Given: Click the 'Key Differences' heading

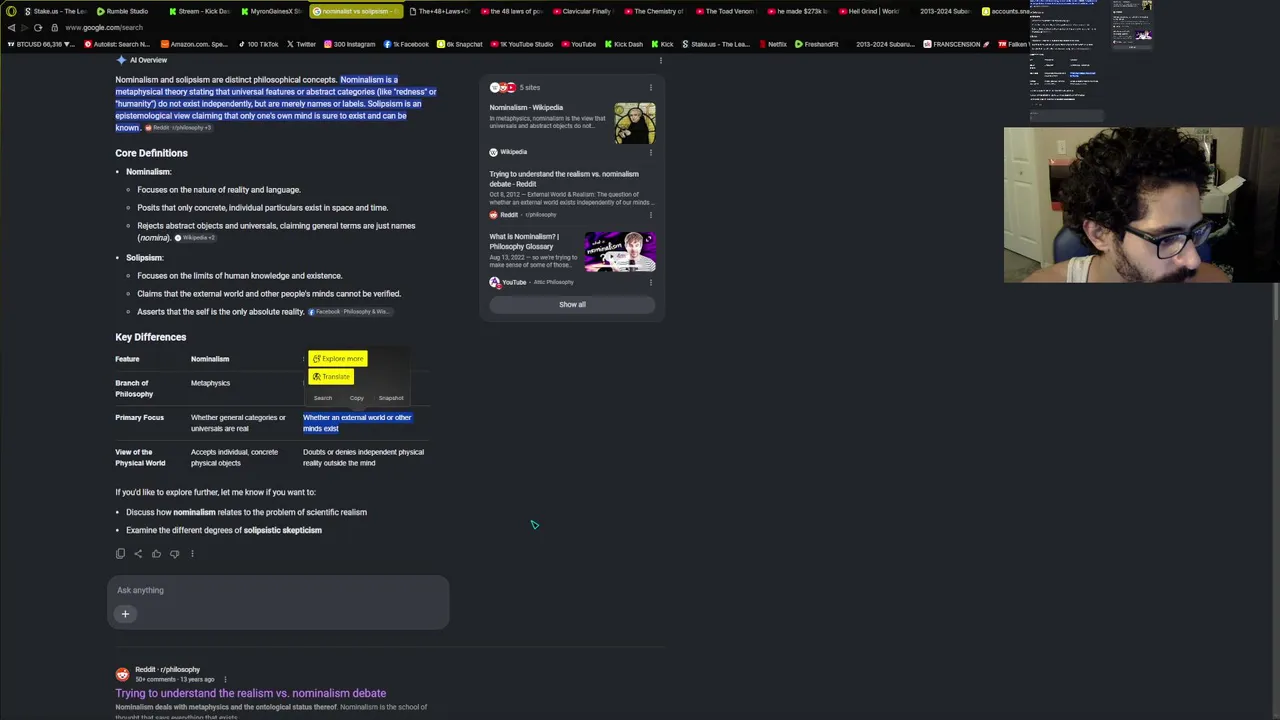Looking at the screenshot, I should (x=150, y=337).
